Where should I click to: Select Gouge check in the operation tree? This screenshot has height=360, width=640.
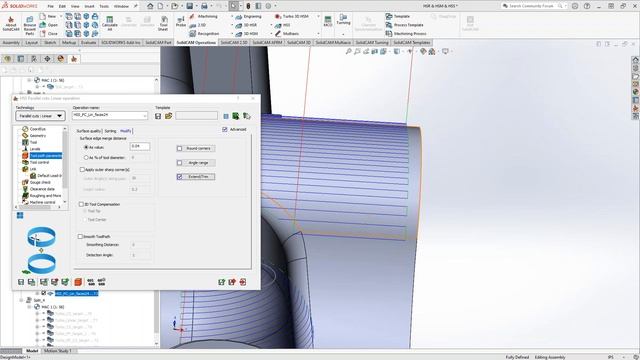click(40, 182)
